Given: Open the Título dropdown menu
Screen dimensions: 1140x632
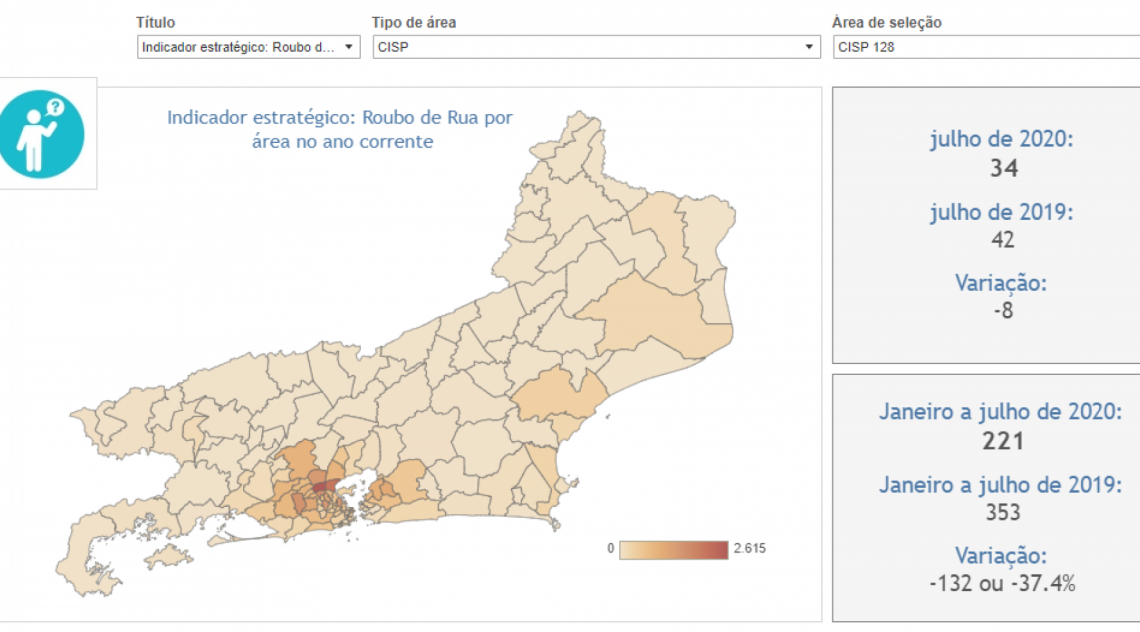Looking at the screenshot, I should point(248,47).
